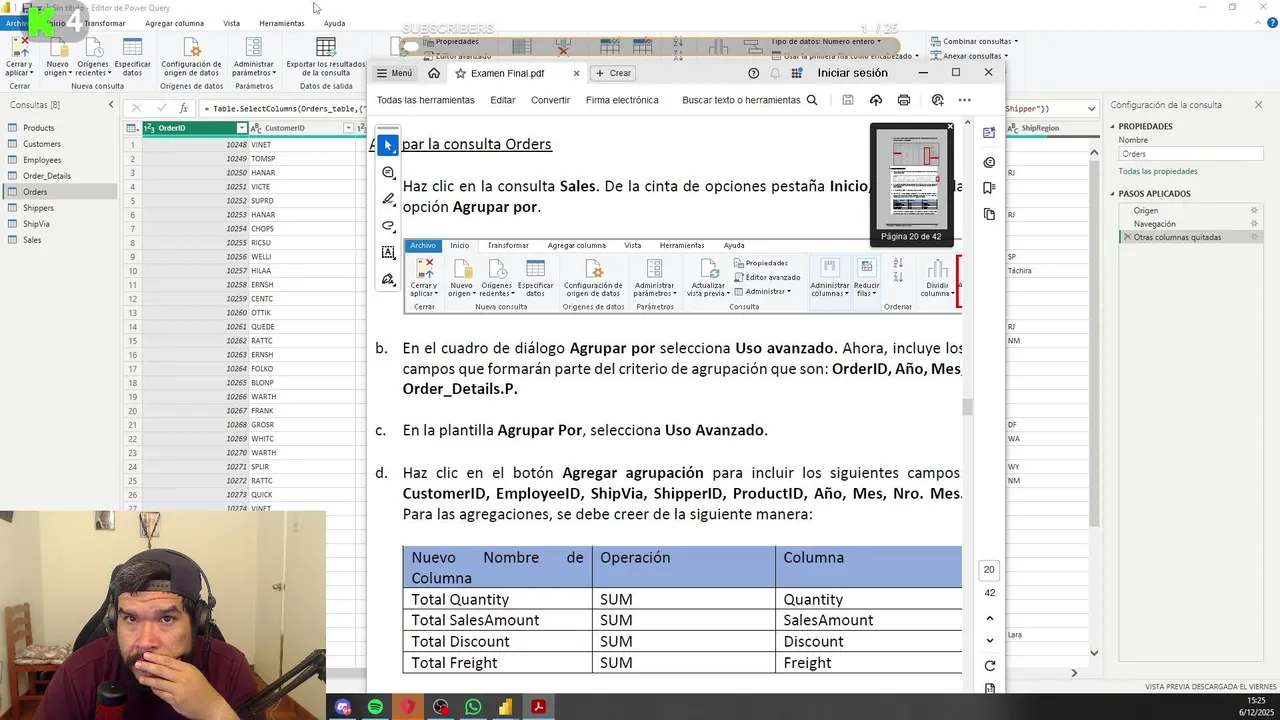Rotate view icon in Acrobat page controls
1280x720 pixels.
click(990, 666)
